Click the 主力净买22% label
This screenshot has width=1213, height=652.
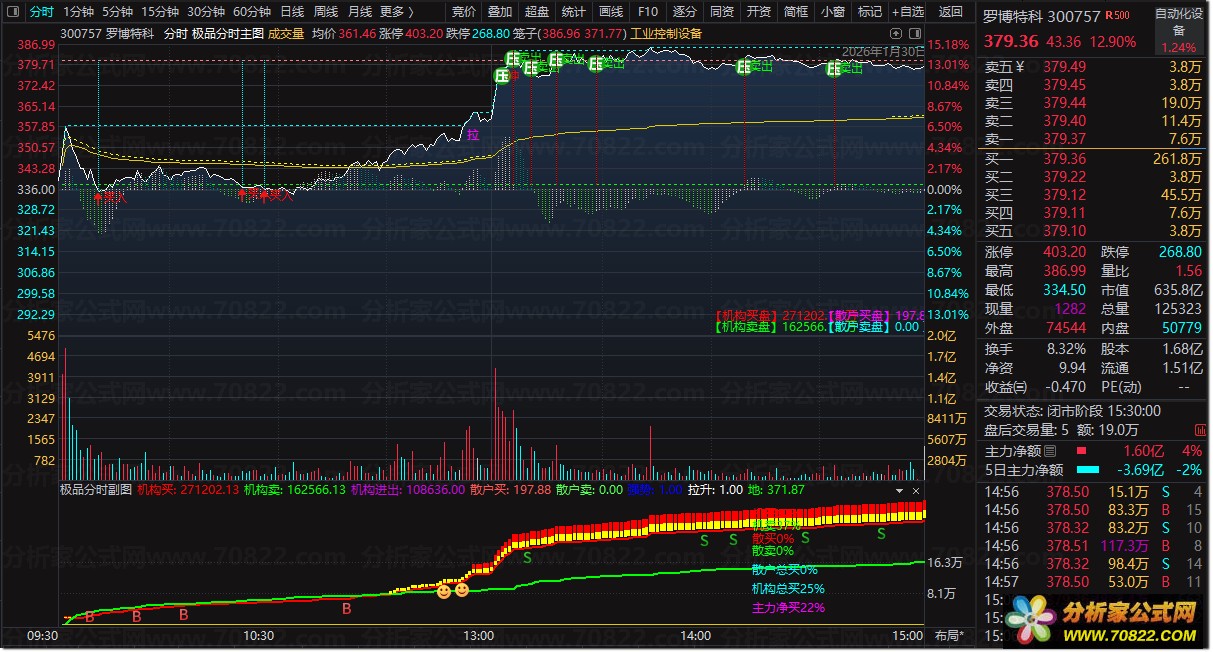788,607
